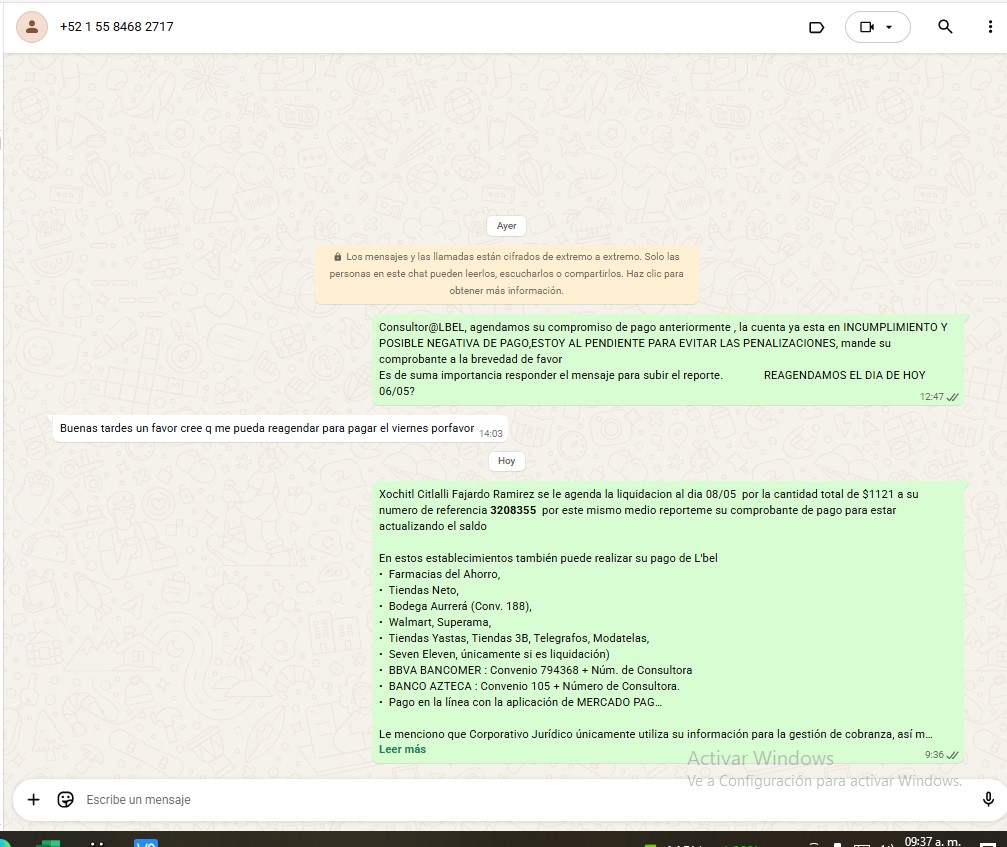Click the encryption notice banner

pyautogui.click(x=506, y=274)
